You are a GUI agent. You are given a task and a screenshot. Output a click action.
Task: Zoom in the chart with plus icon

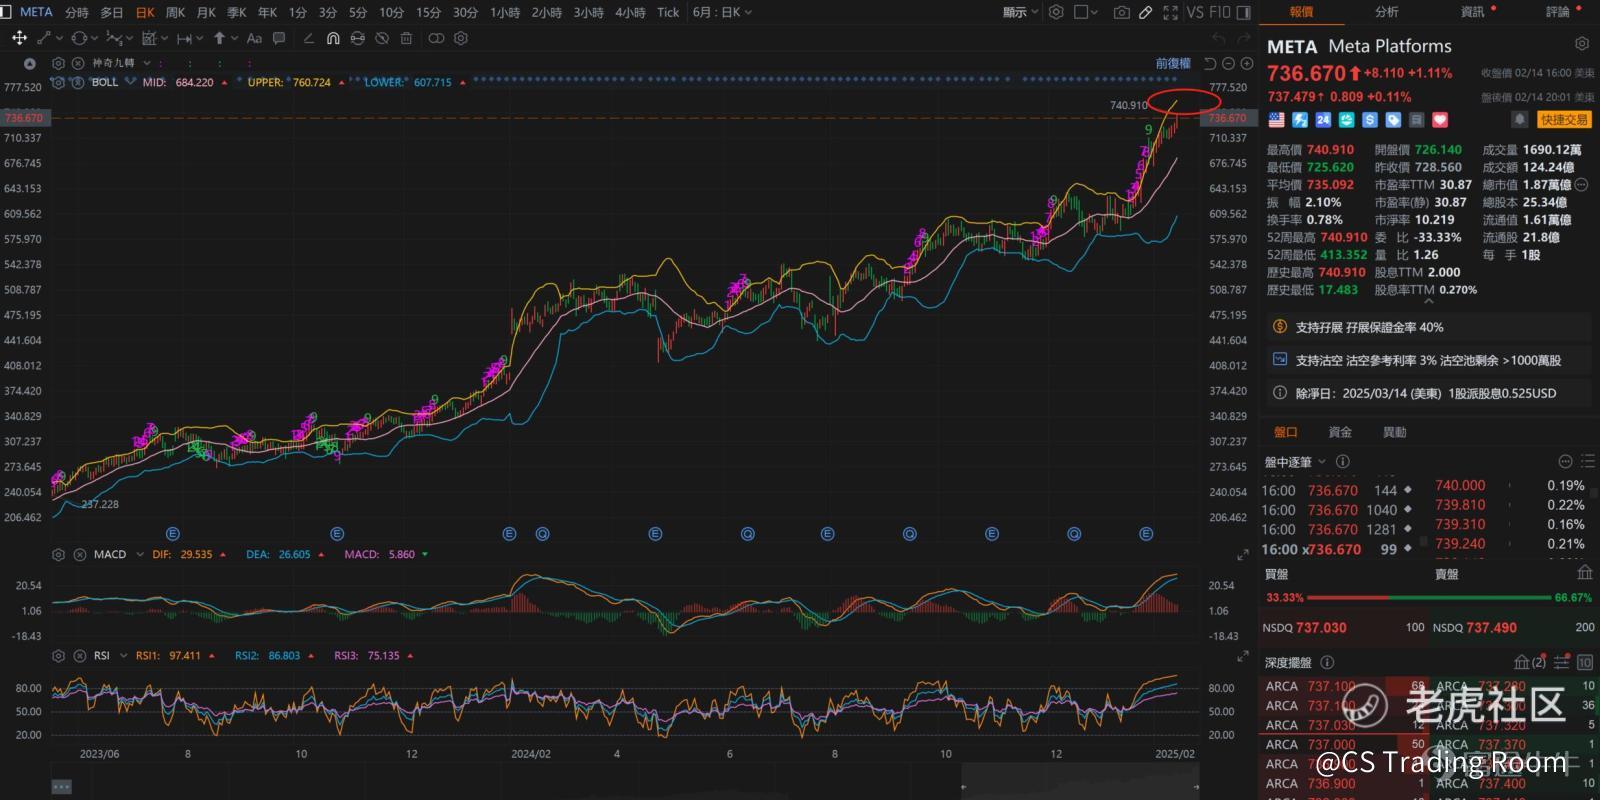pyautogui.click(x=1246, y=63)
